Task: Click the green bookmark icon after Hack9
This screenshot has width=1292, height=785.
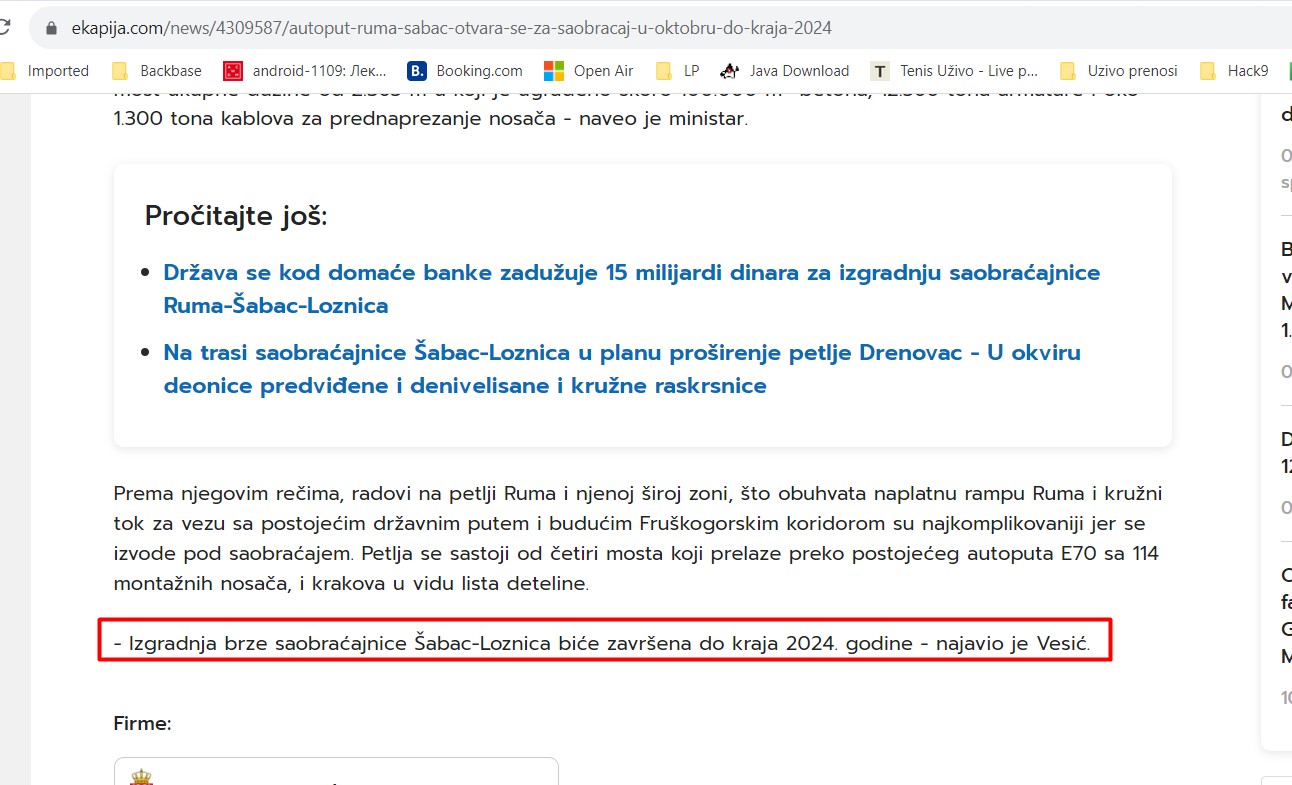Action: tap(1288, 71)
